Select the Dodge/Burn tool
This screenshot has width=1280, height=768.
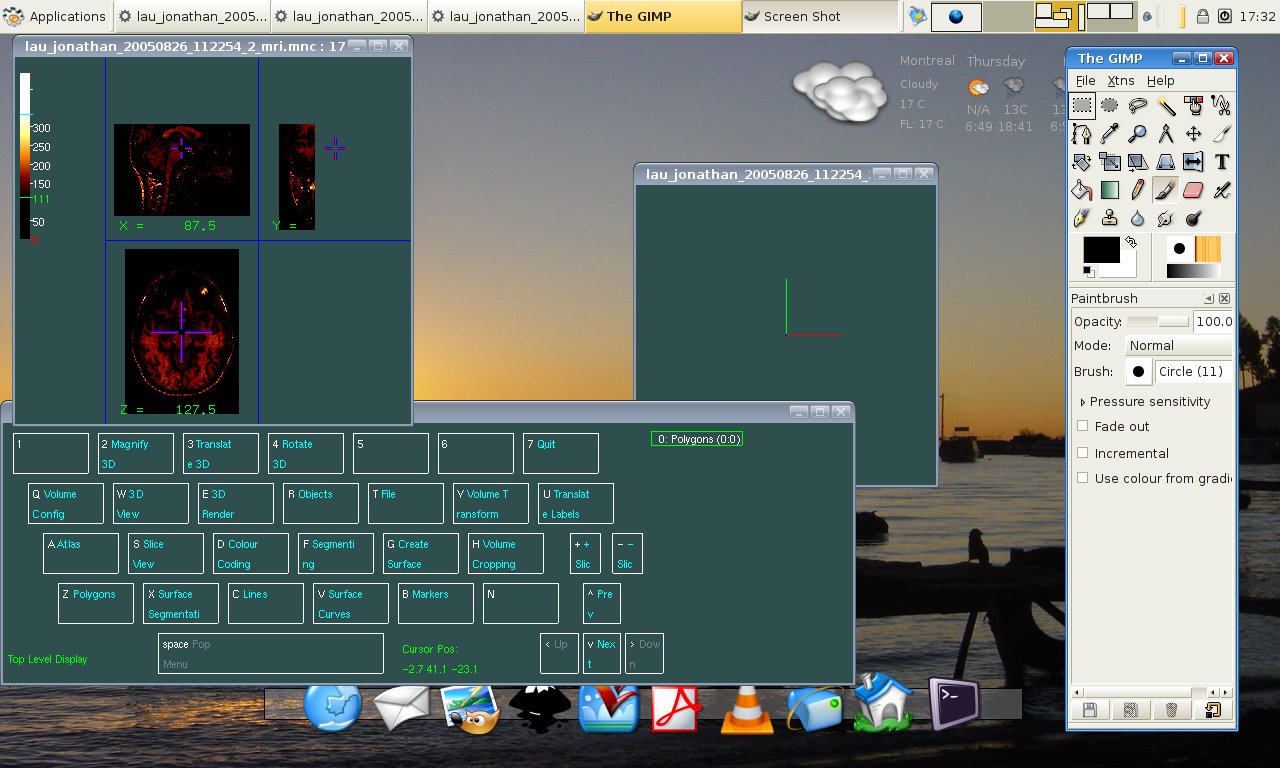point(1194,217)
